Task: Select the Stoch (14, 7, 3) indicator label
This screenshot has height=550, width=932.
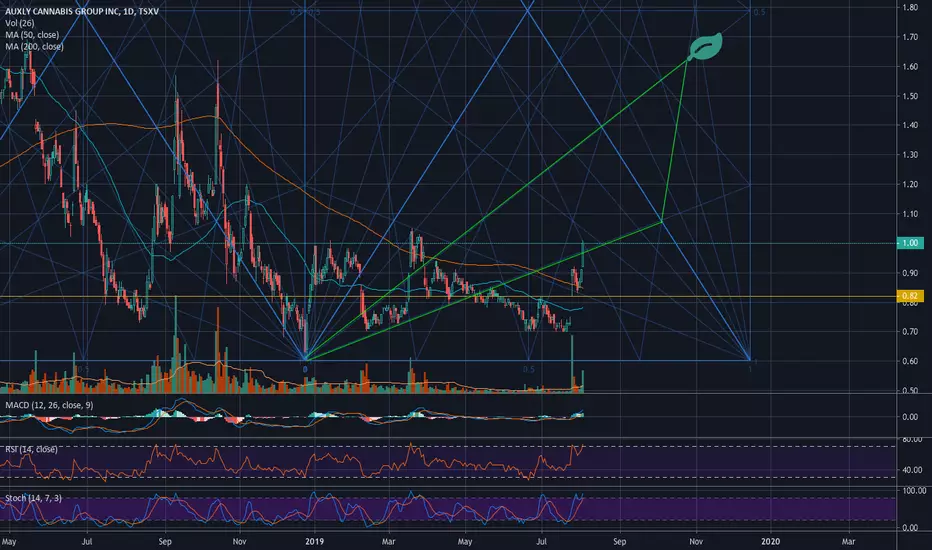Action: 33,498
